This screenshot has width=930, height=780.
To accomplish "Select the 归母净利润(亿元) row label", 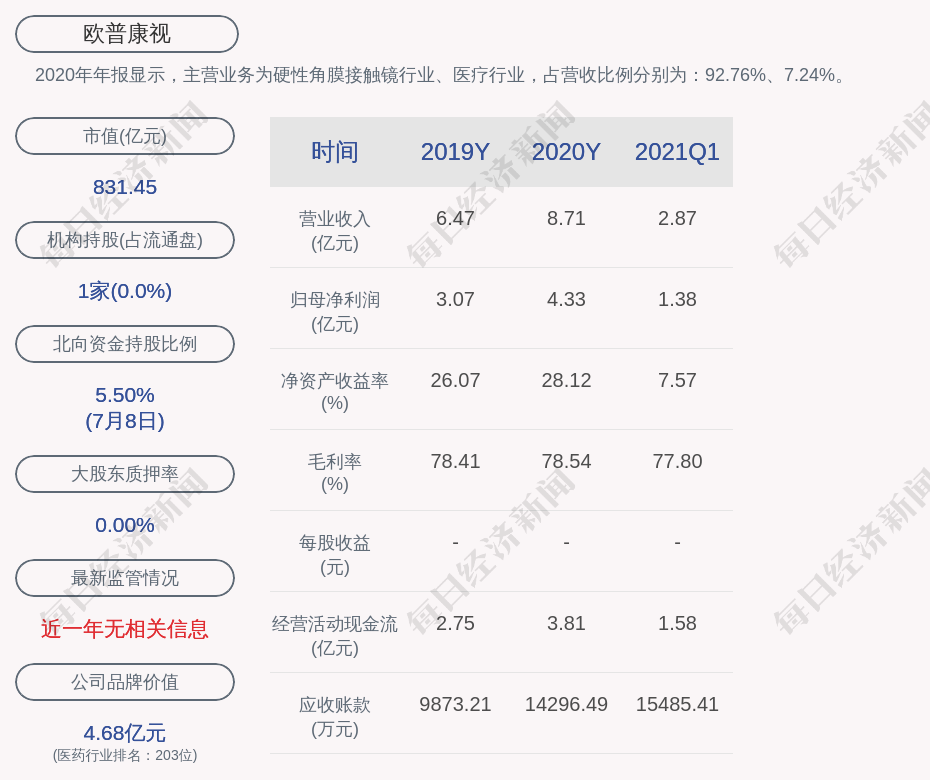I will pos(335,312).
